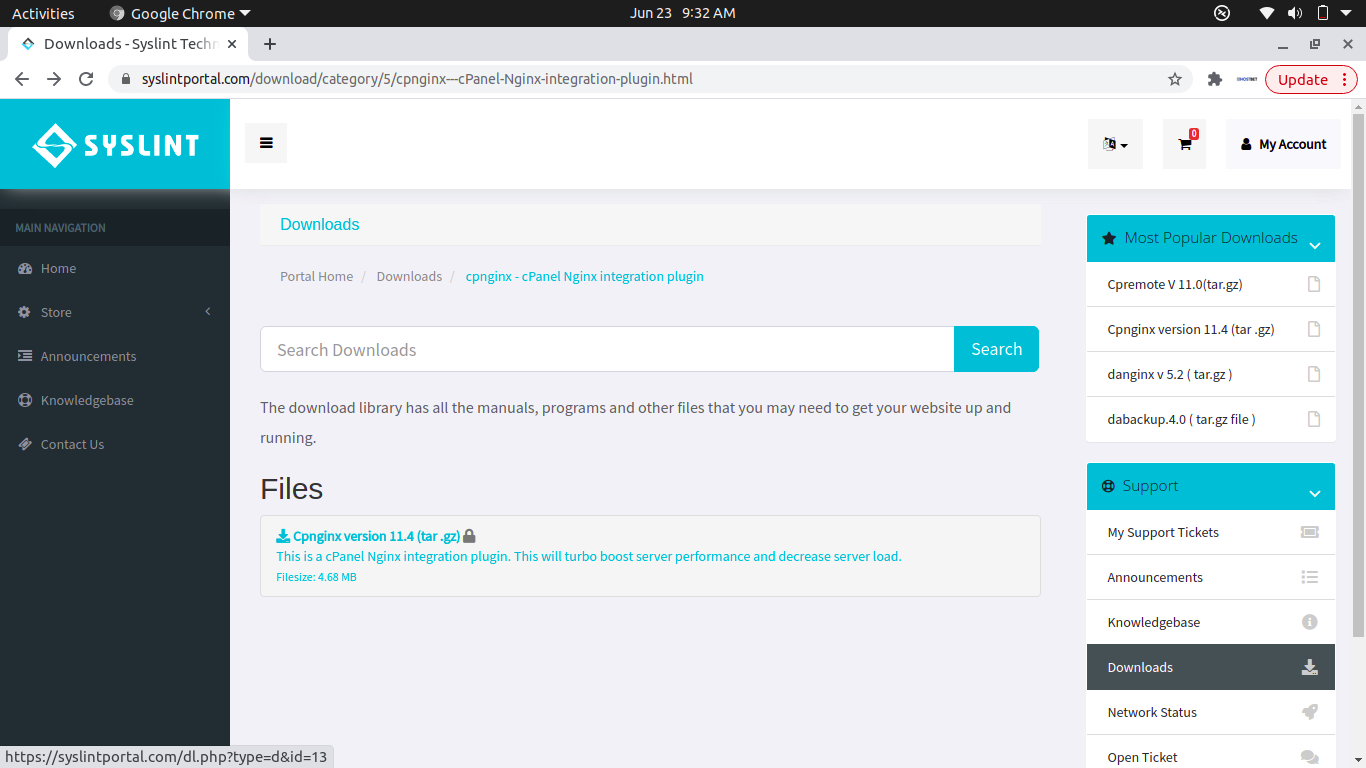
Task: Reload the page
Action: (86, 79)
